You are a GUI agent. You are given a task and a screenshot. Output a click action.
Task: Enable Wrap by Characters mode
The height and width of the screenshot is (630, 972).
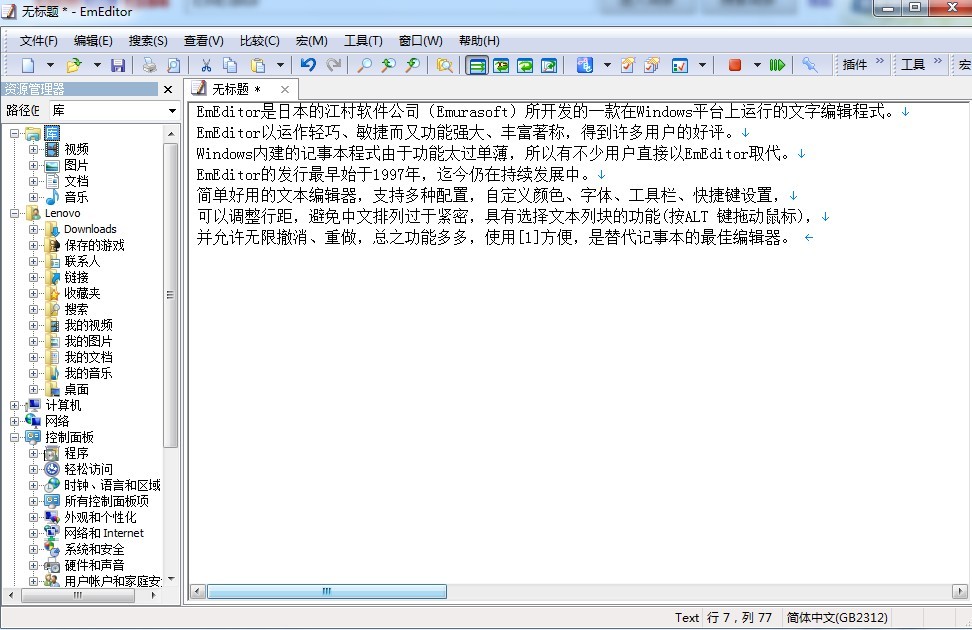tap(501, 65)
